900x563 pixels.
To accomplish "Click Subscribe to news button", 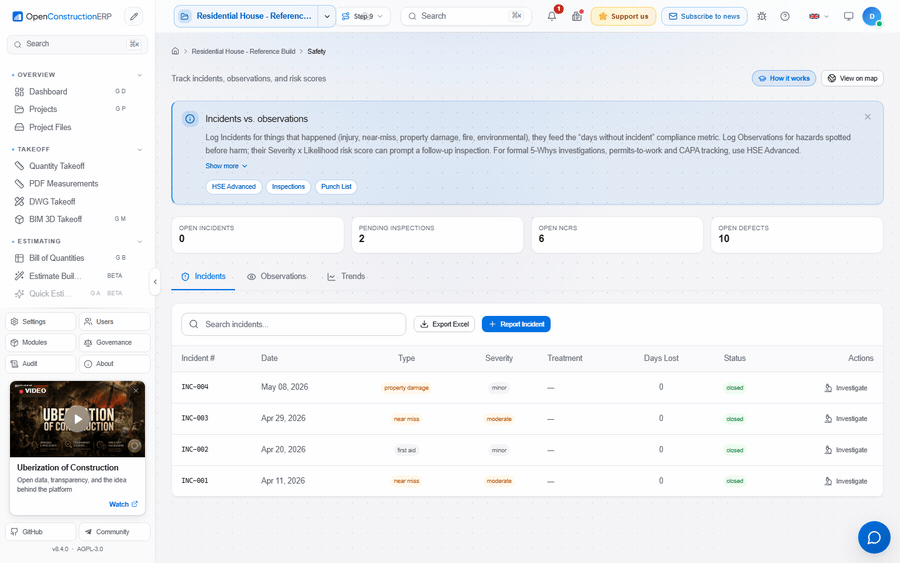I will coord(704,16).
